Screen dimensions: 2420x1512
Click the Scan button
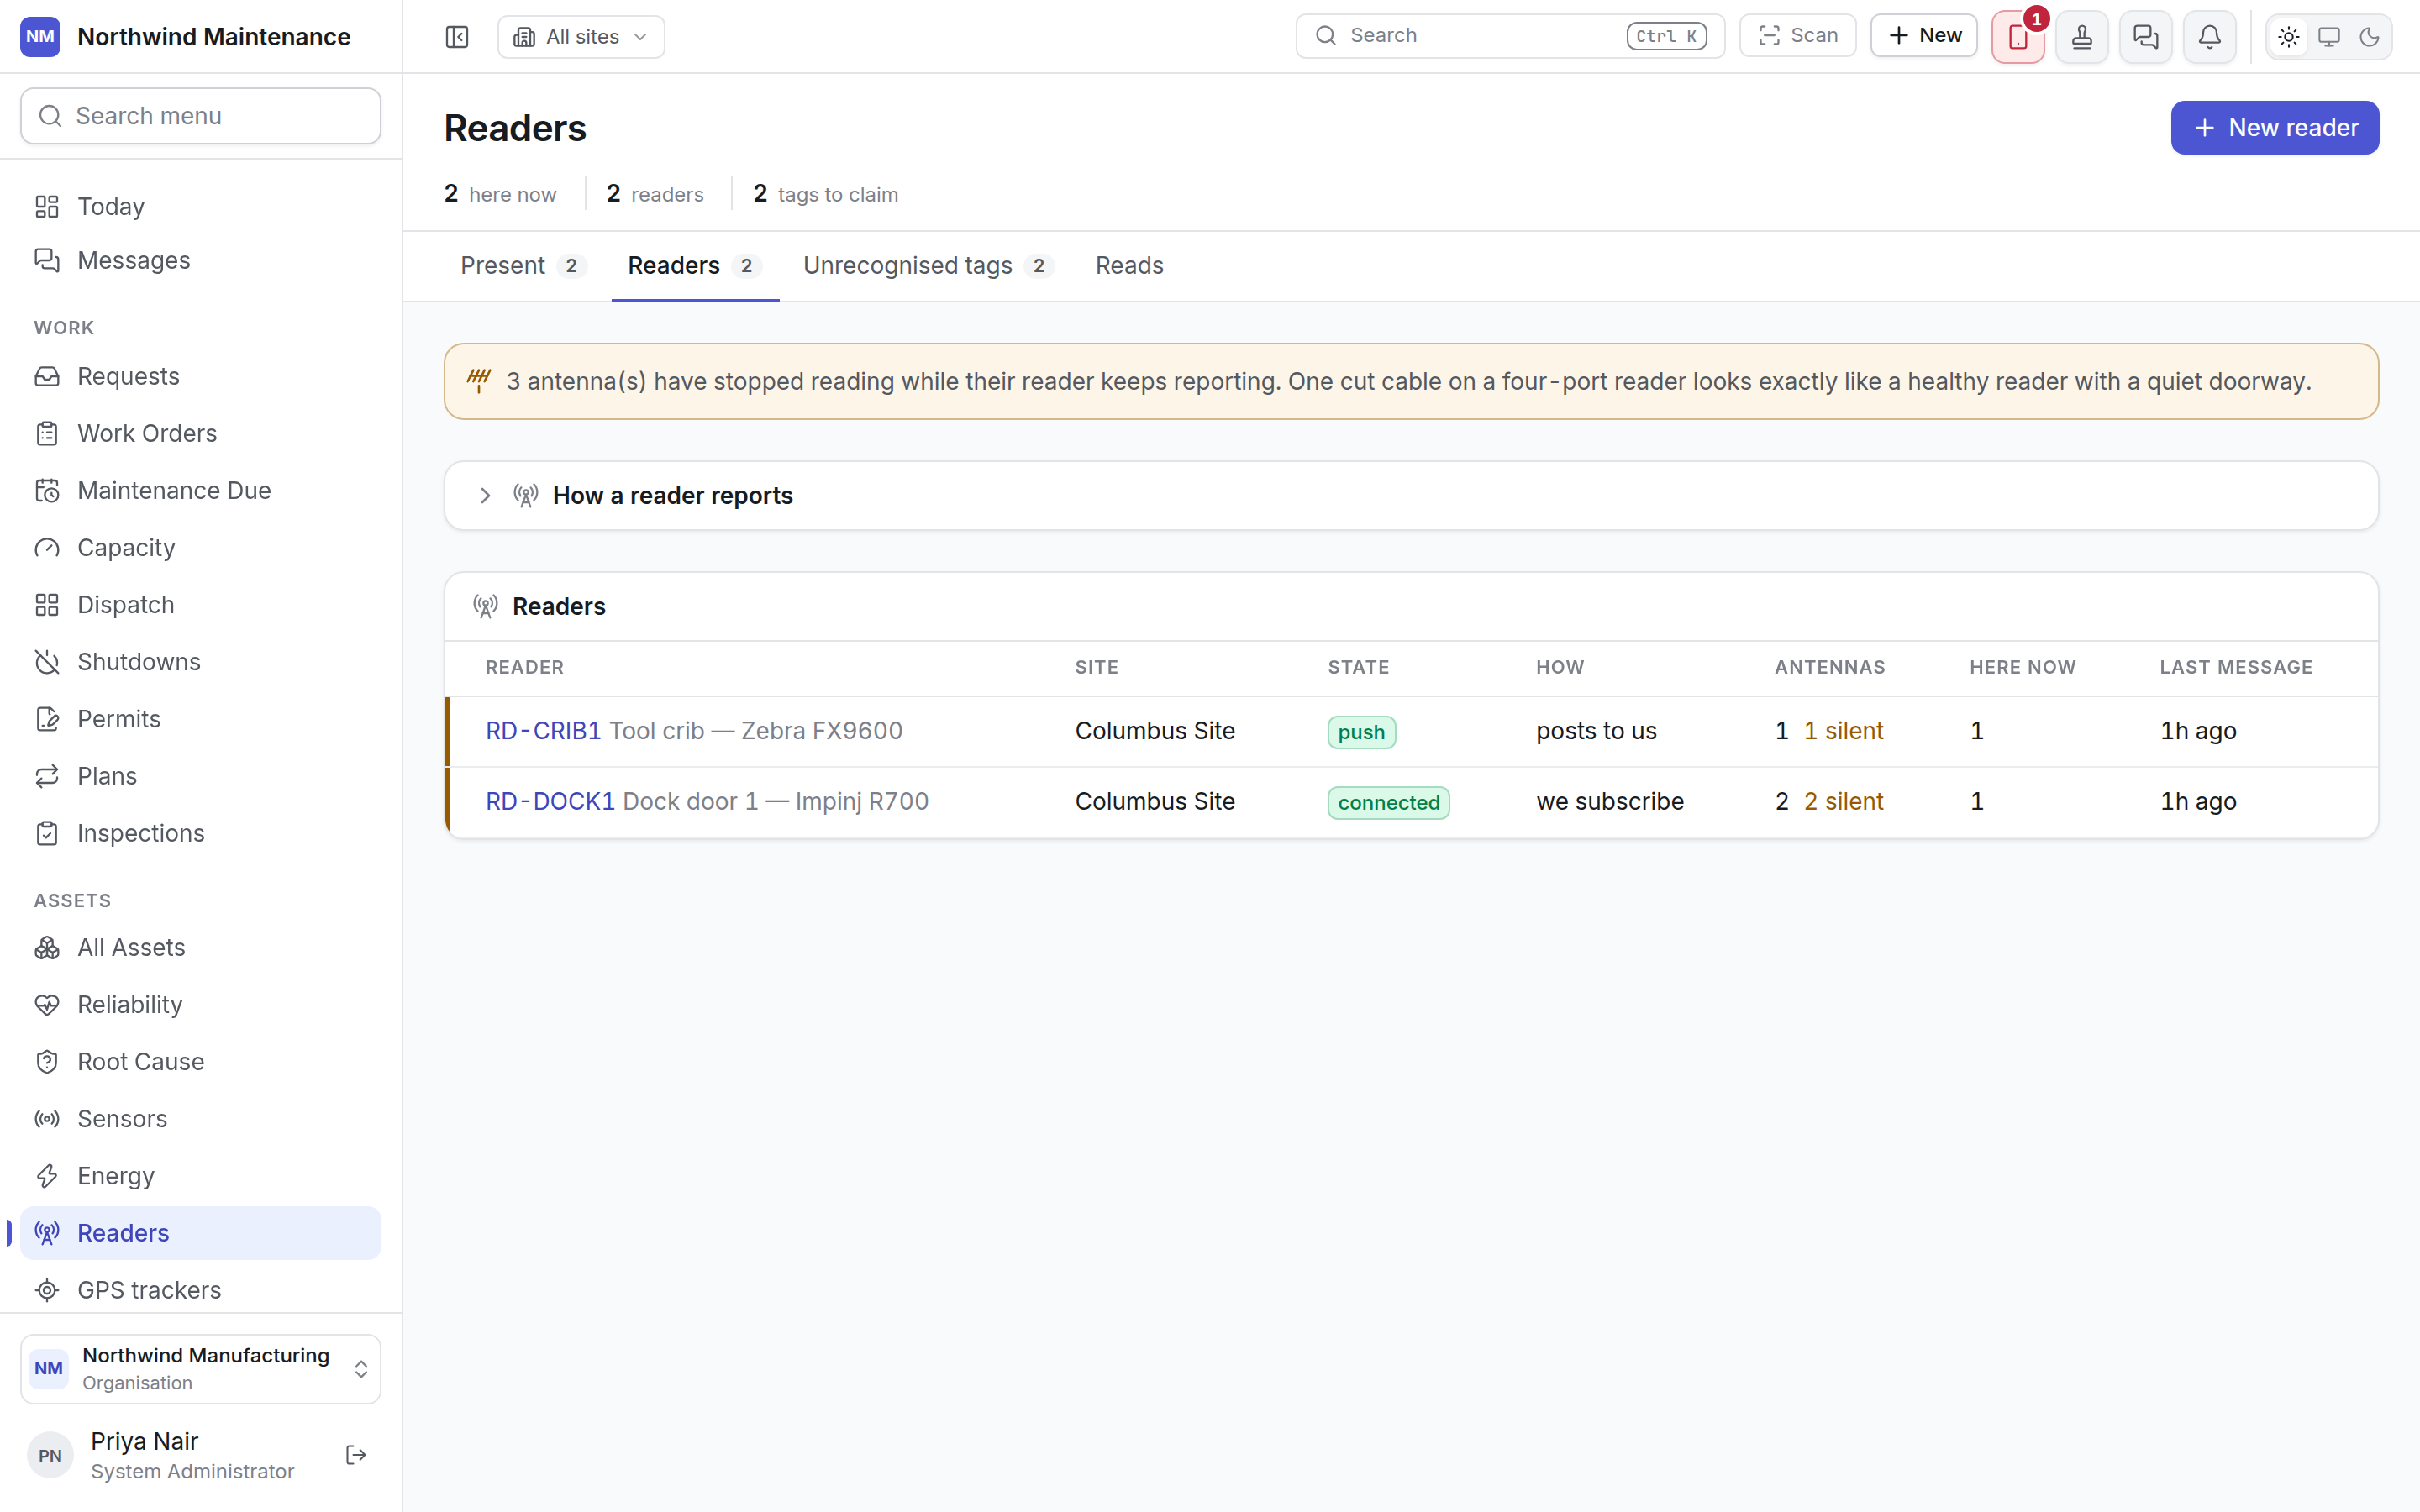coord(1798,36)
